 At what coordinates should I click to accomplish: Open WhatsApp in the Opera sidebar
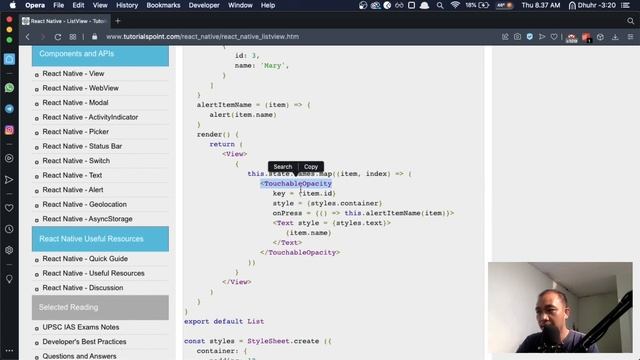pos(9,88)
